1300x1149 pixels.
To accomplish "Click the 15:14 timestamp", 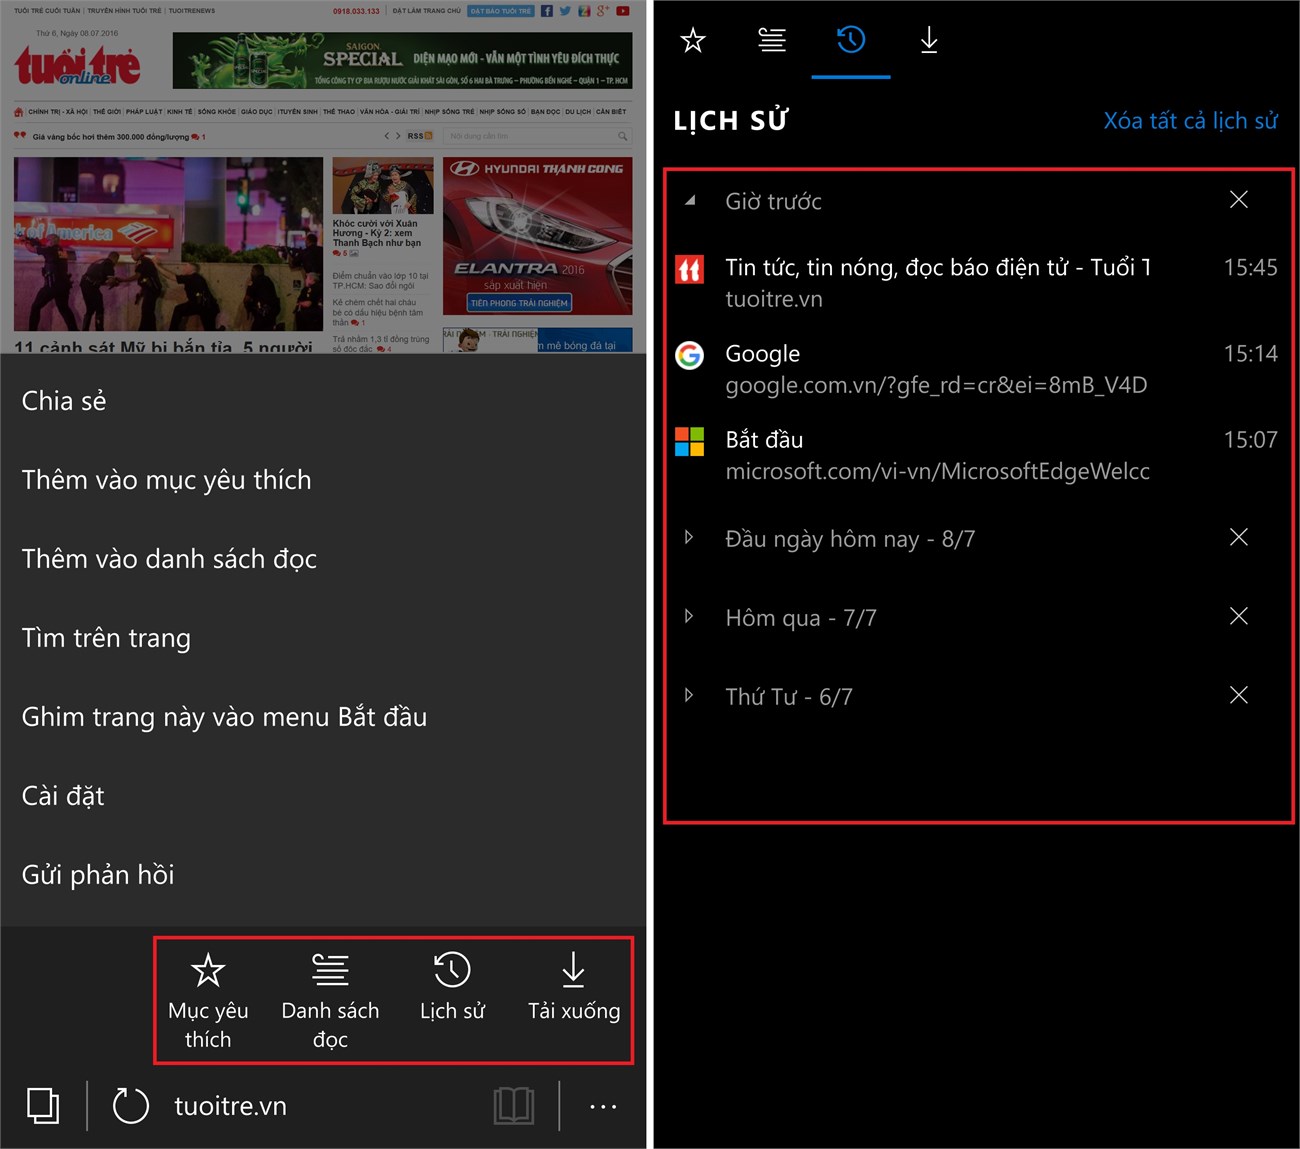I will coord(1251,353).
